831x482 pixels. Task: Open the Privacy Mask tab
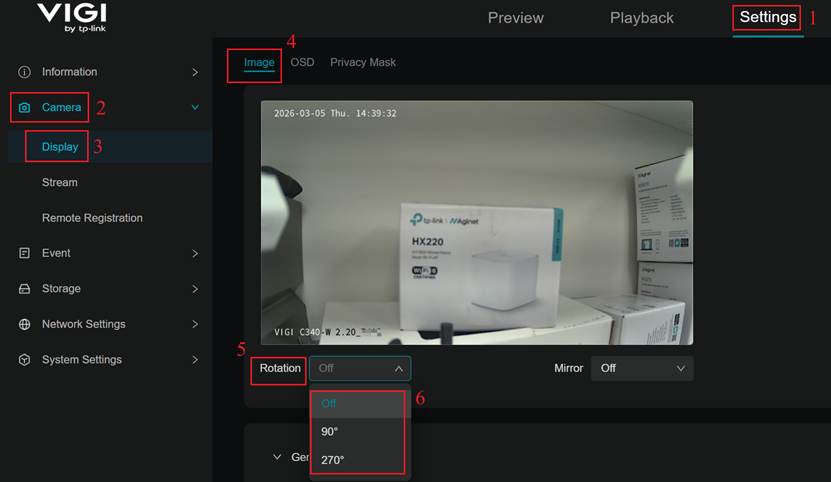click(x=363, y=62)
